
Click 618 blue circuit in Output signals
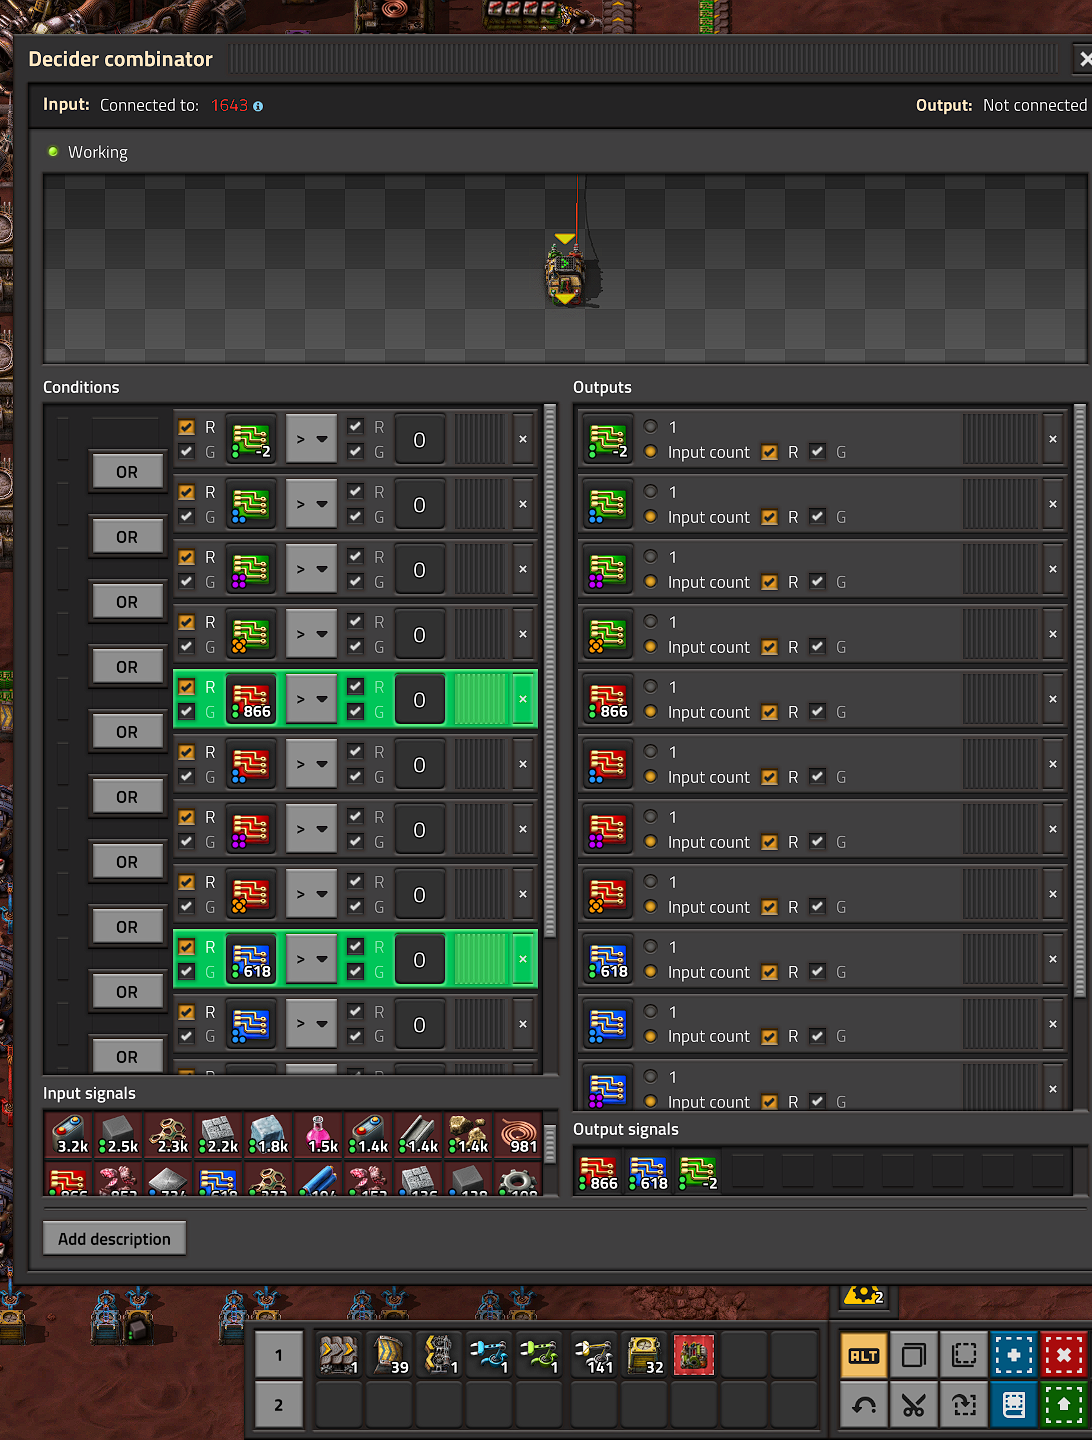point(649,1172)
